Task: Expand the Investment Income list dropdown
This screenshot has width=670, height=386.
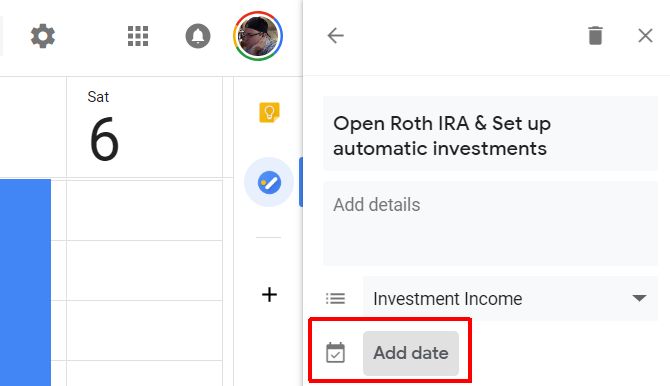Action: point(511,298)
